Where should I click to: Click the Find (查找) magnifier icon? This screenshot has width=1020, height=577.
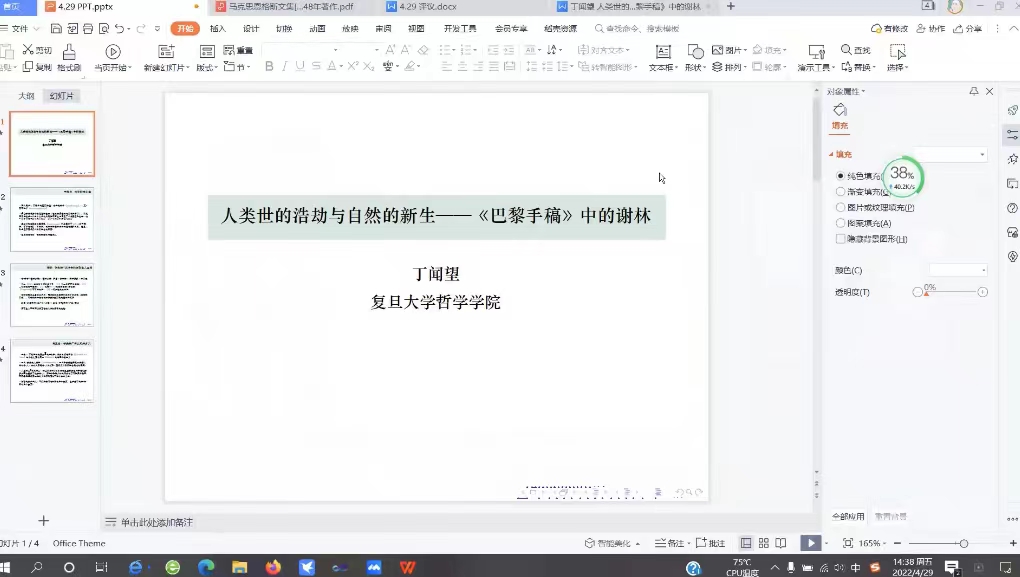click(x=849, y=50)
